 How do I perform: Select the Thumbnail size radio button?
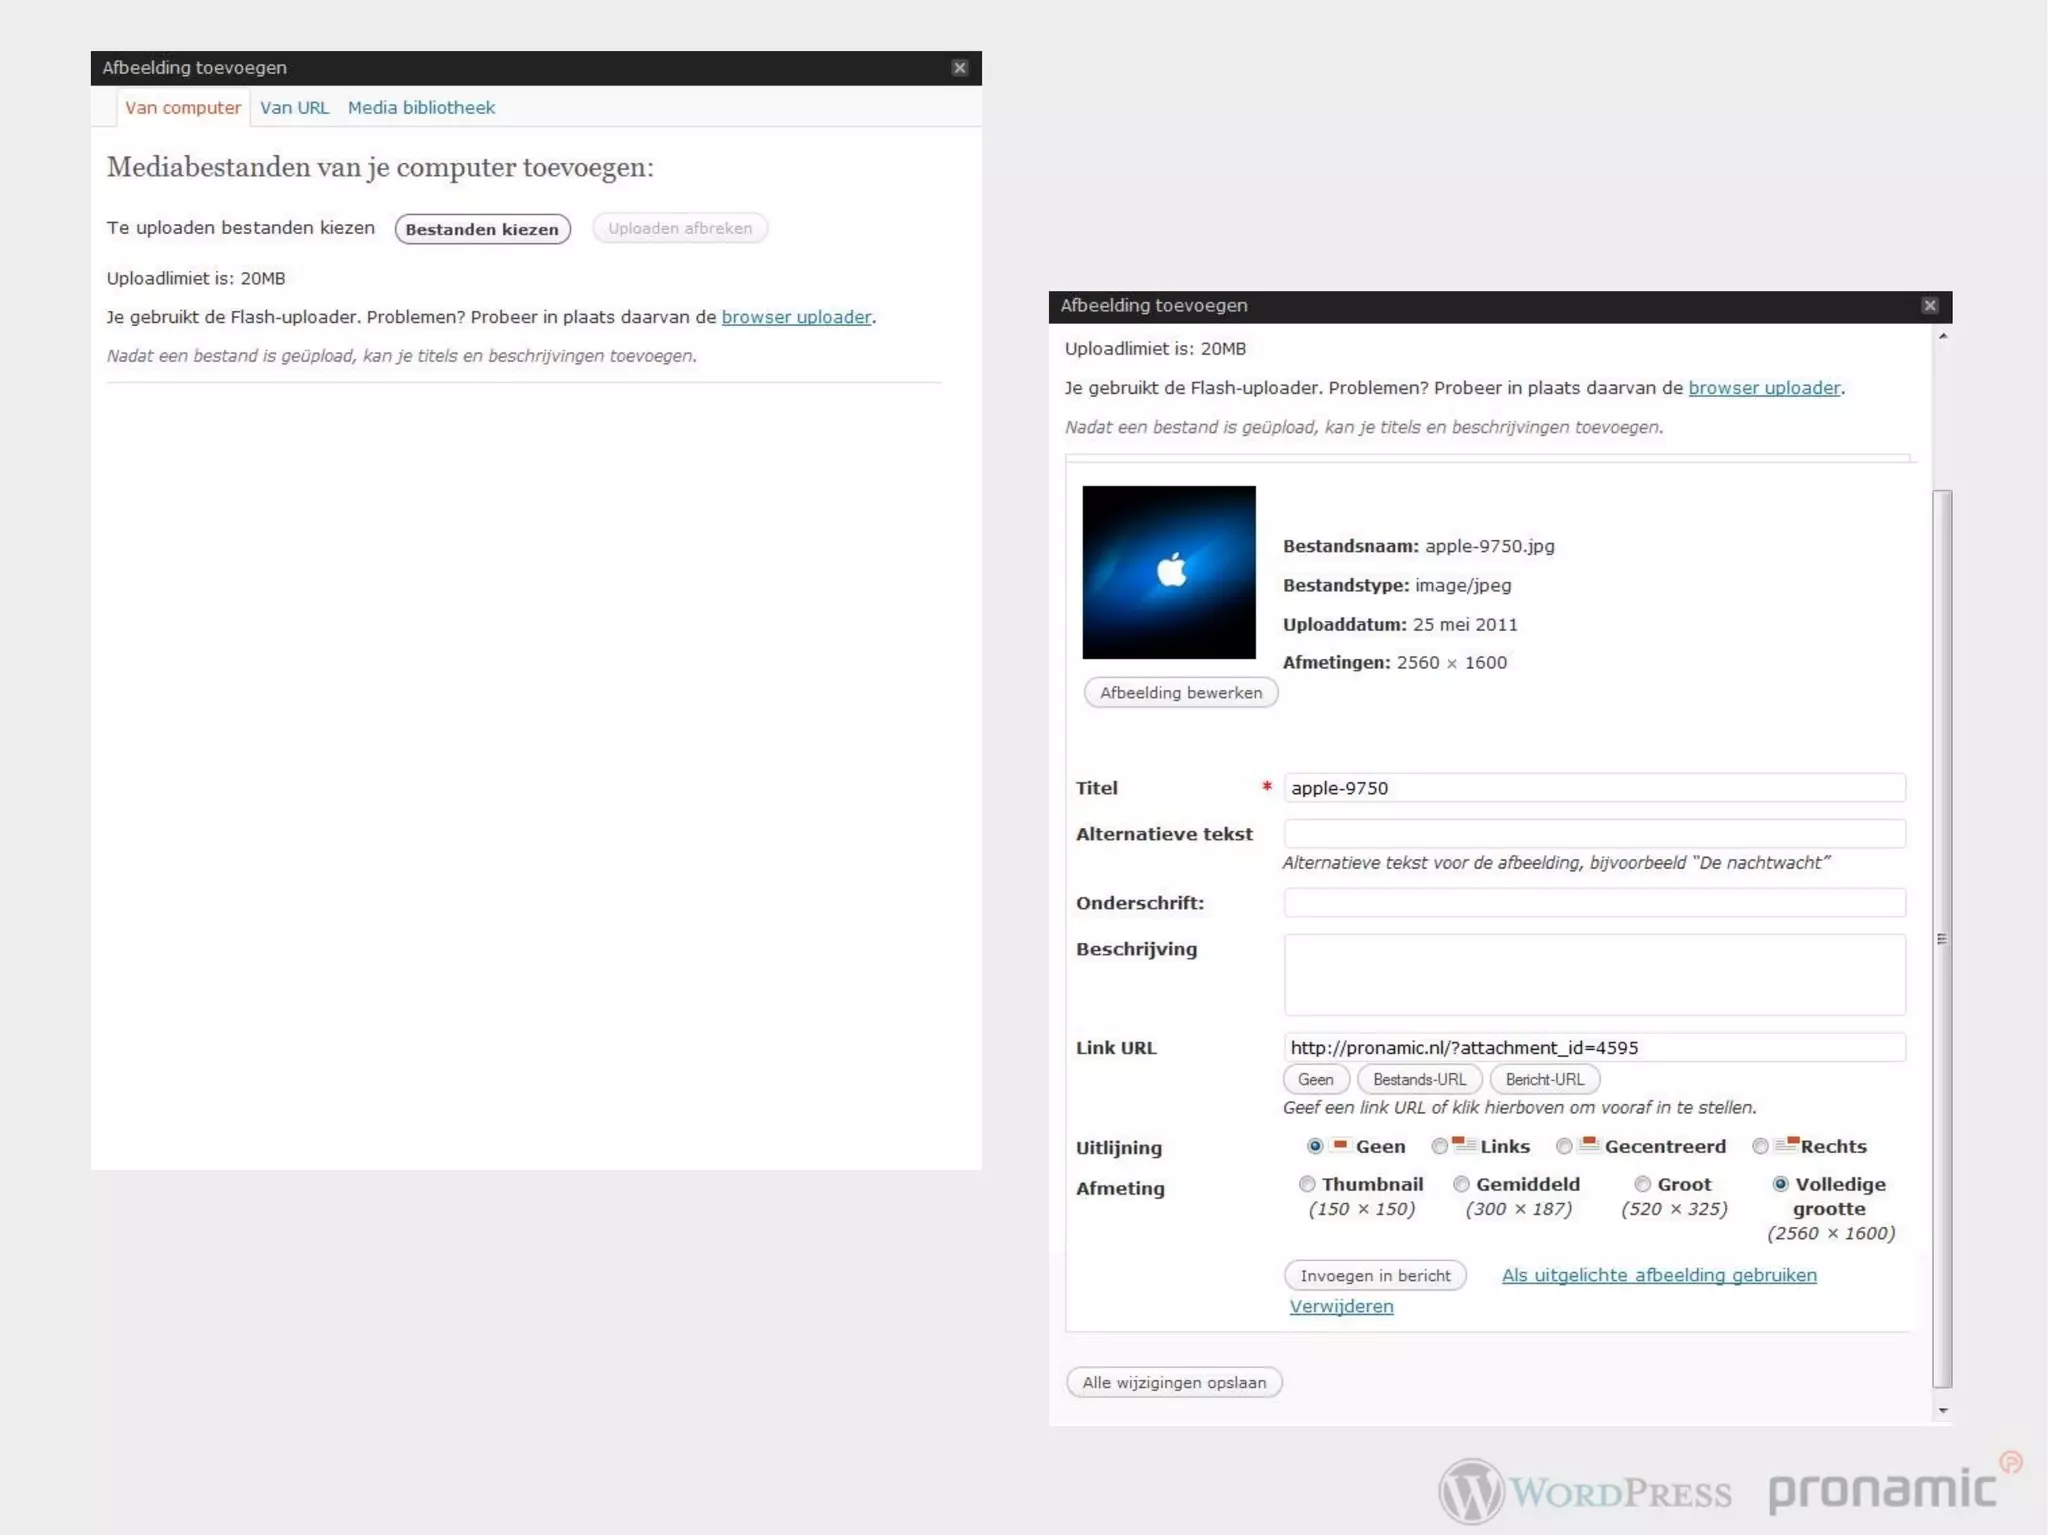1306,1184
